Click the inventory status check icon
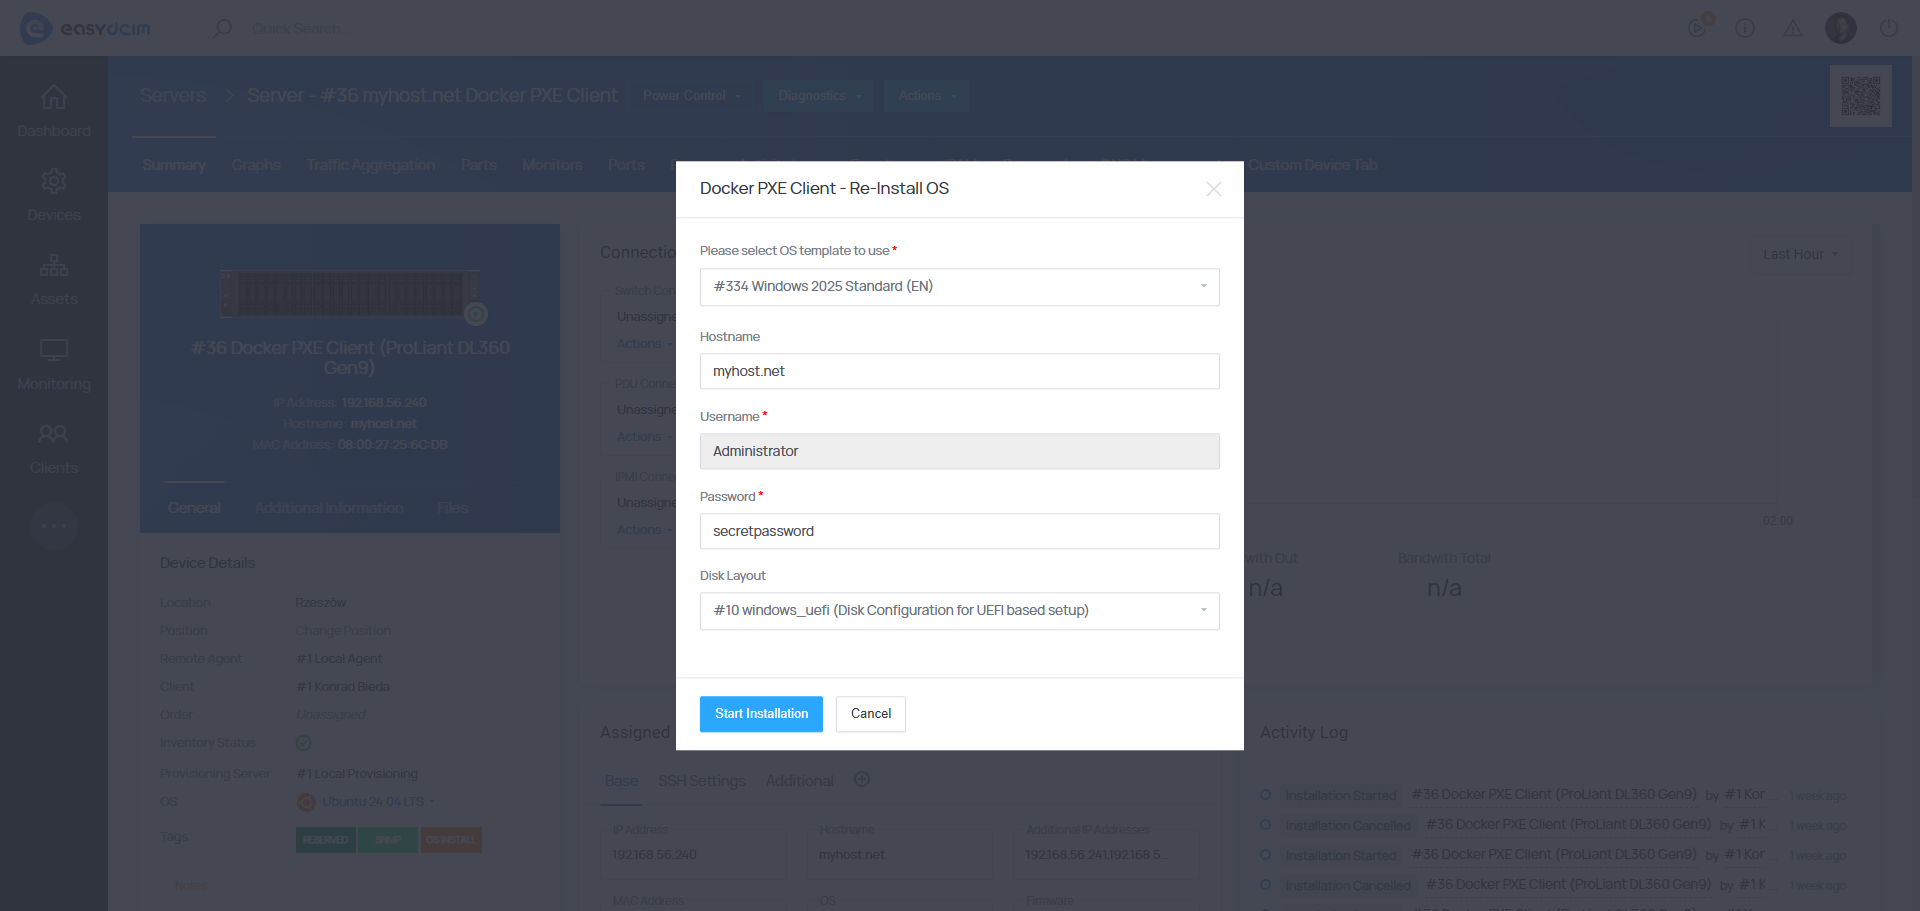This screenshot has height=911, width=1920. [x=304, y=743]
